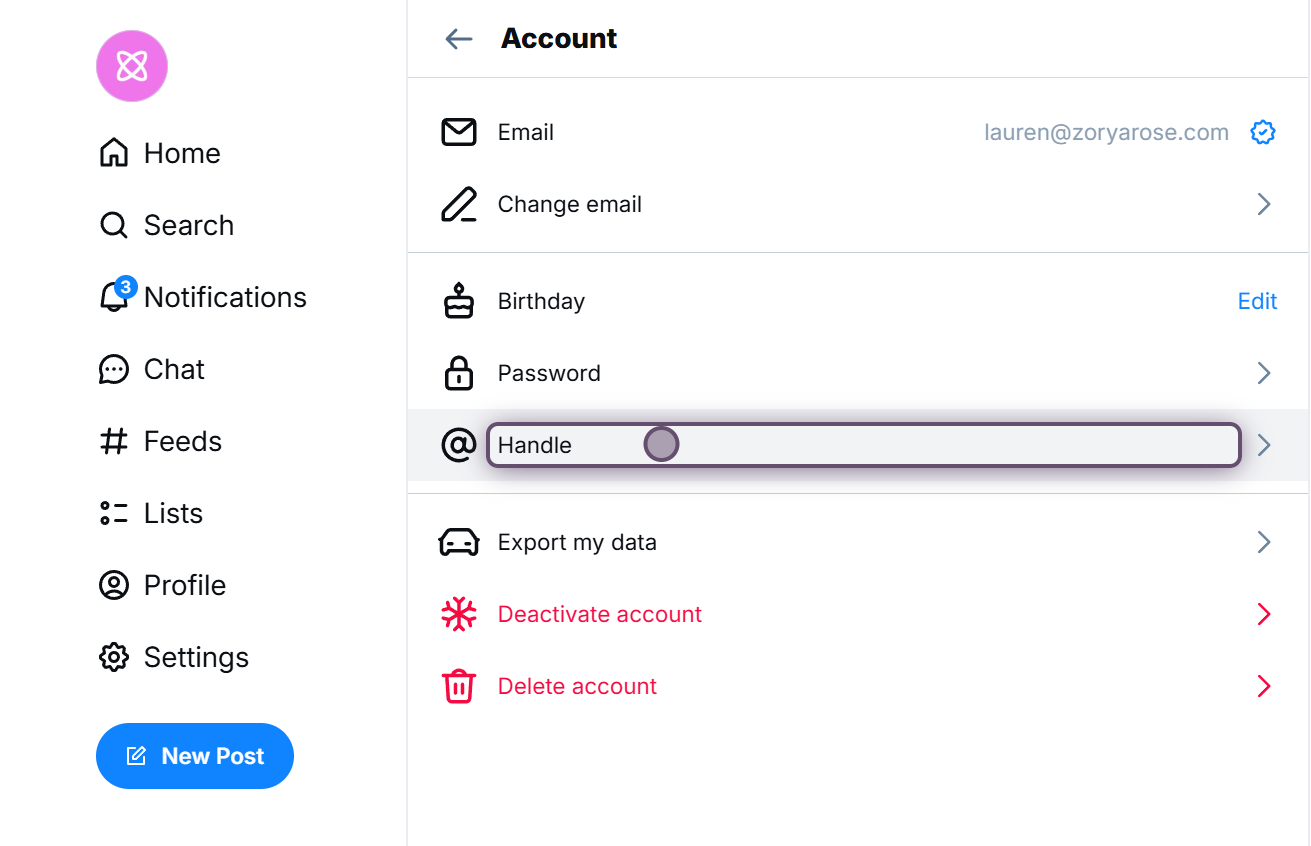Viewport: 1311px width, 846px height.
Task: Click the back arrow icon
Action: [x=459, y=39]
